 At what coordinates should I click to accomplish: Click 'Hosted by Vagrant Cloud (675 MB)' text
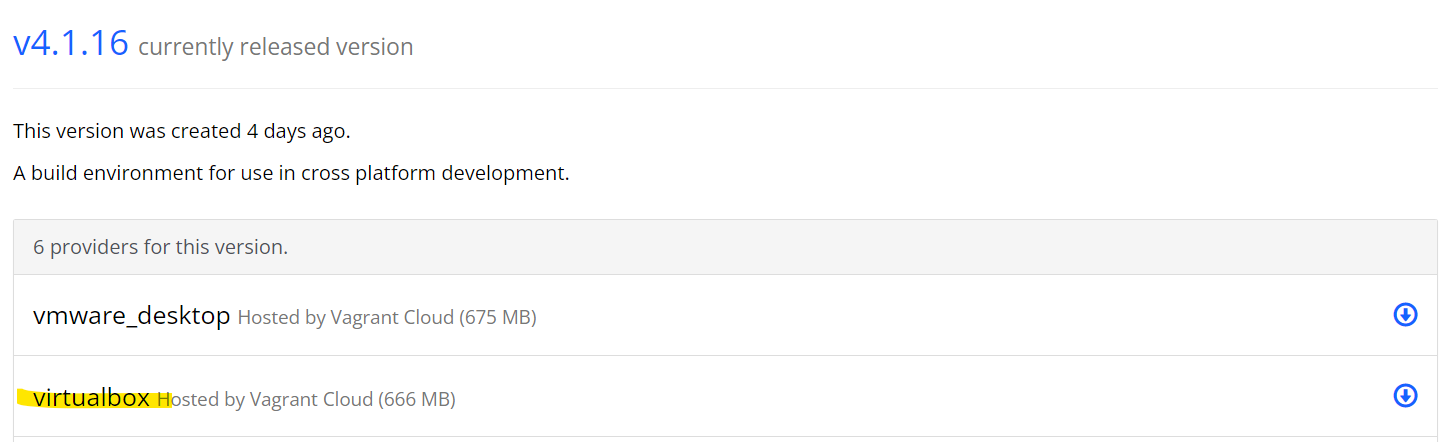coord(387,318)
